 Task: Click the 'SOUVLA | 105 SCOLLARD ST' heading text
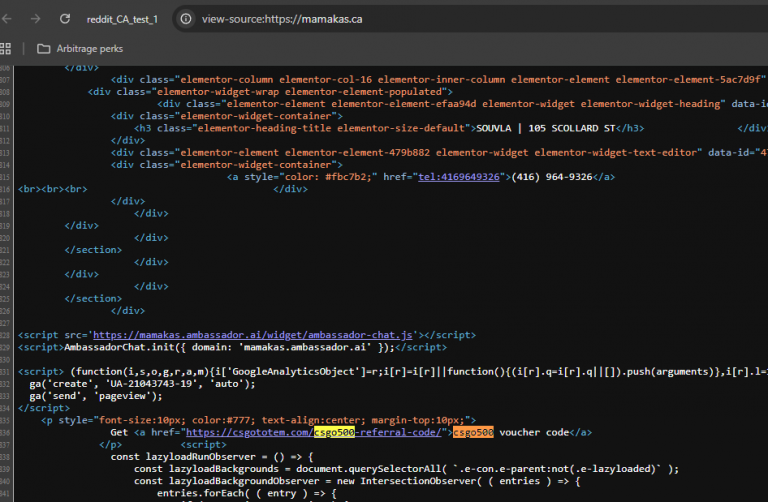[546, 128]
